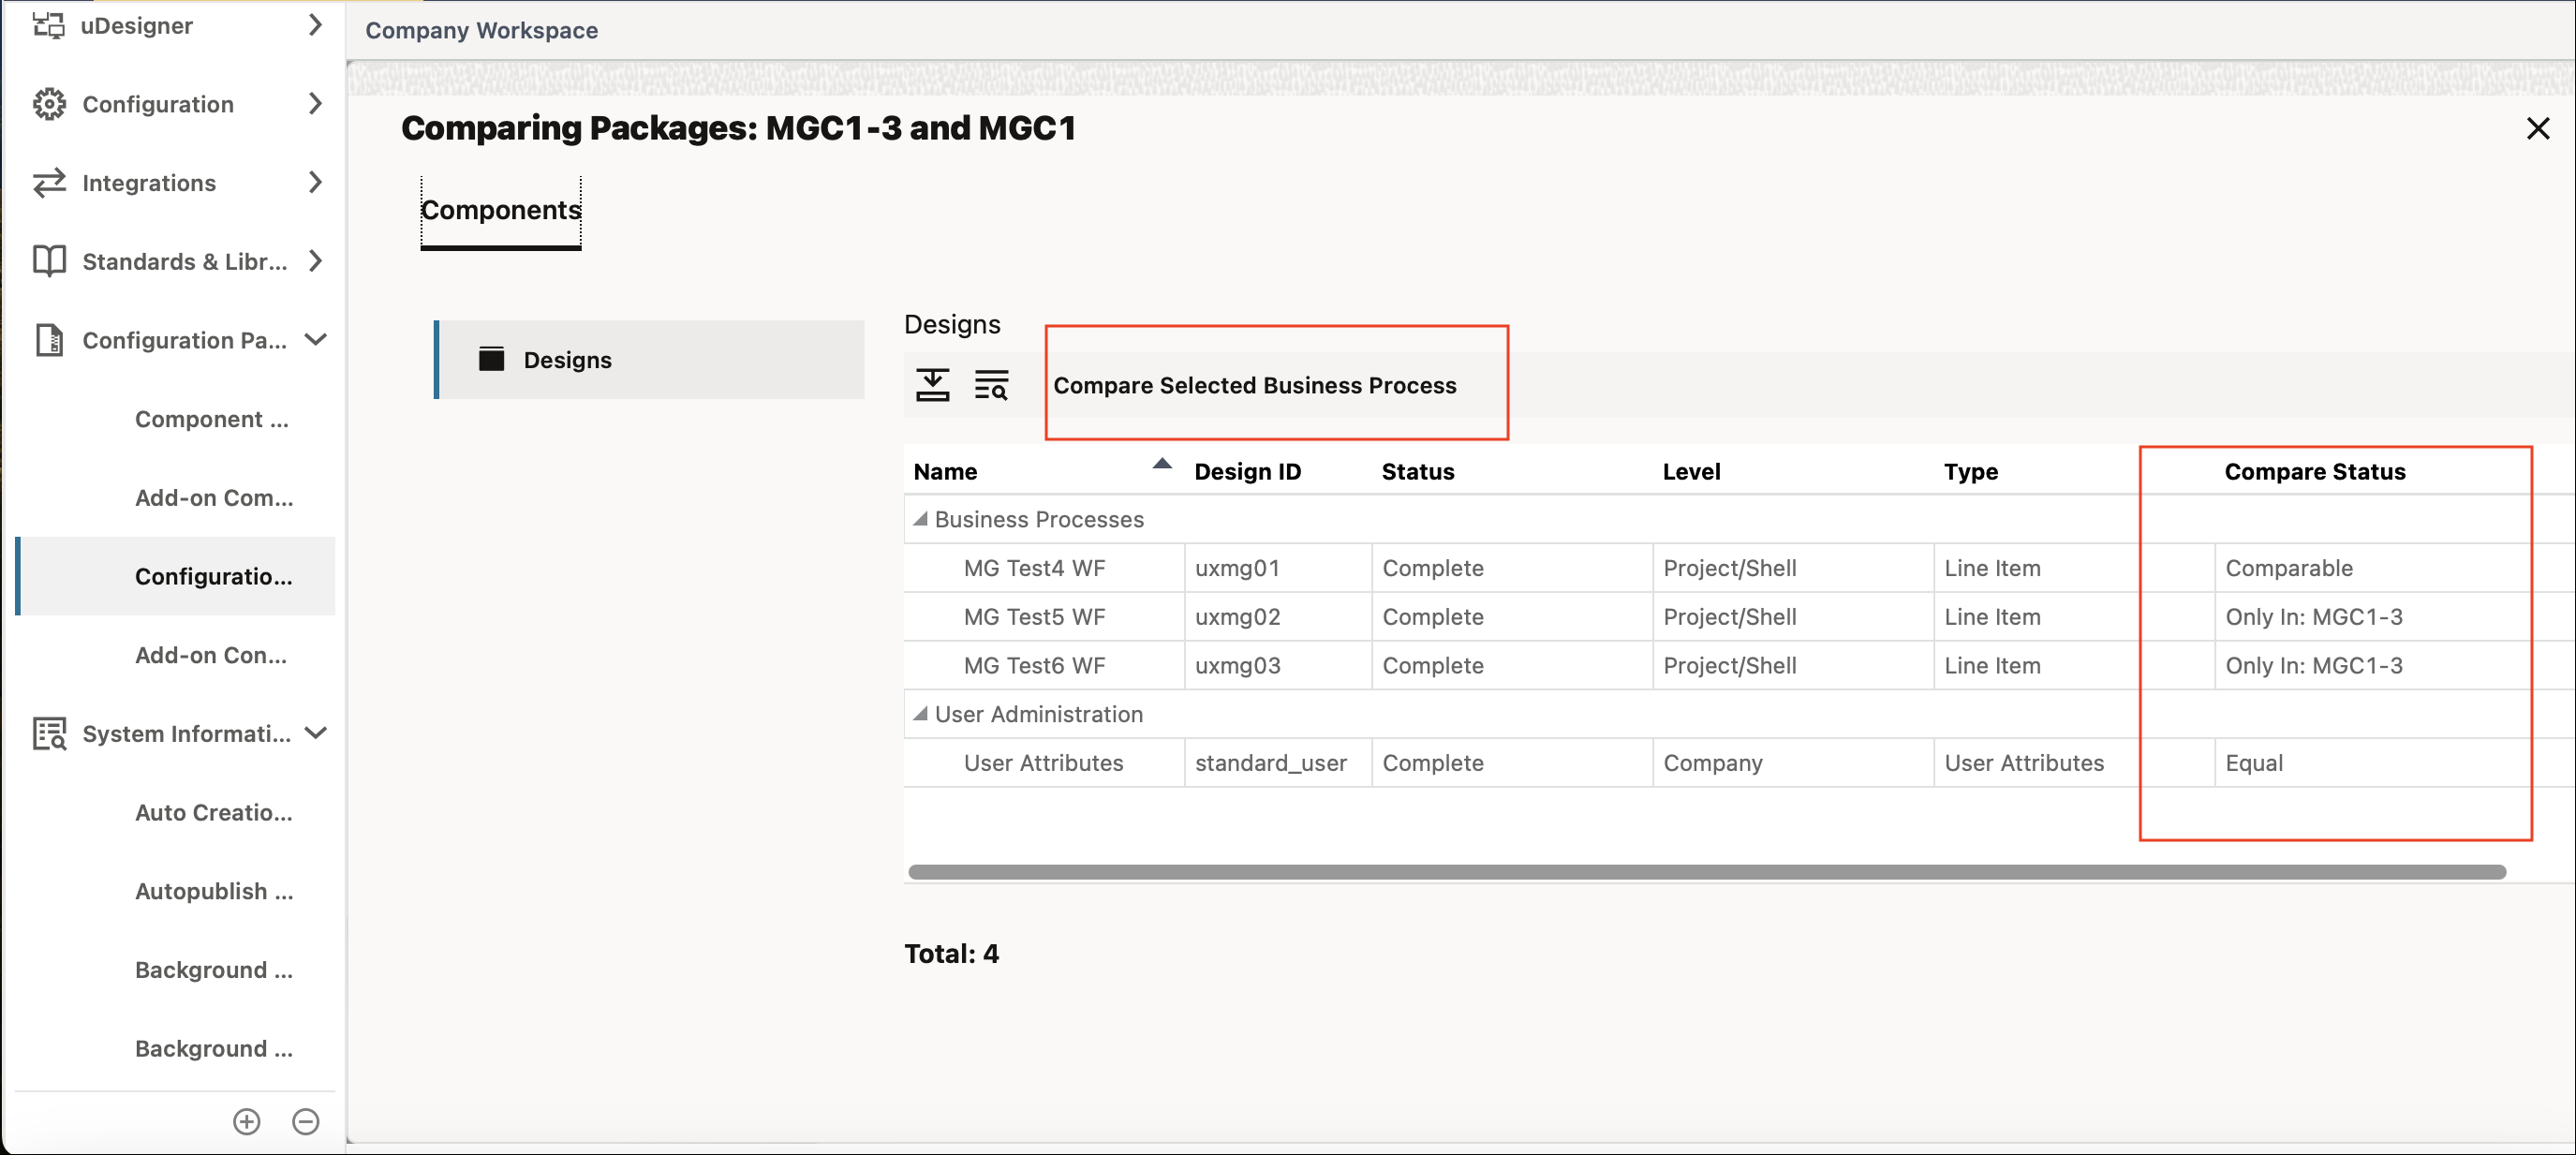Collapse the Configuration Pa... section chevron
Screen dimensions: 2576x1155
(315, 340)
